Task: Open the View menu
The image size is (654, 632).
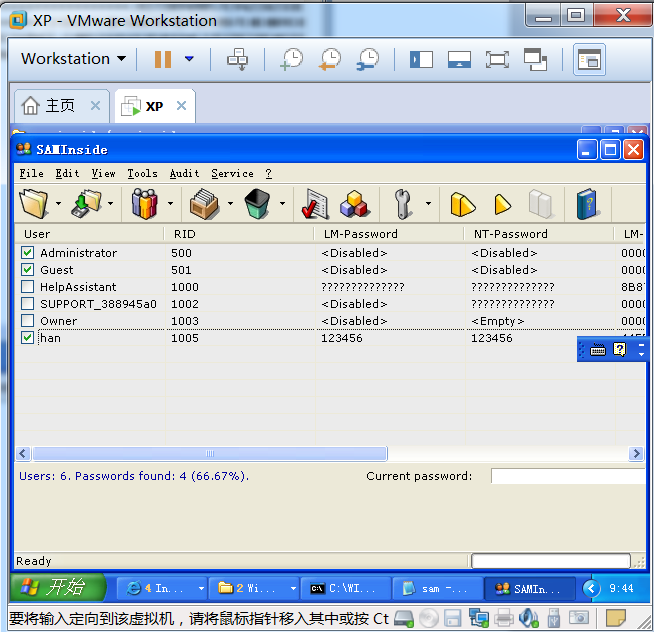Action: tap(103, 173)
